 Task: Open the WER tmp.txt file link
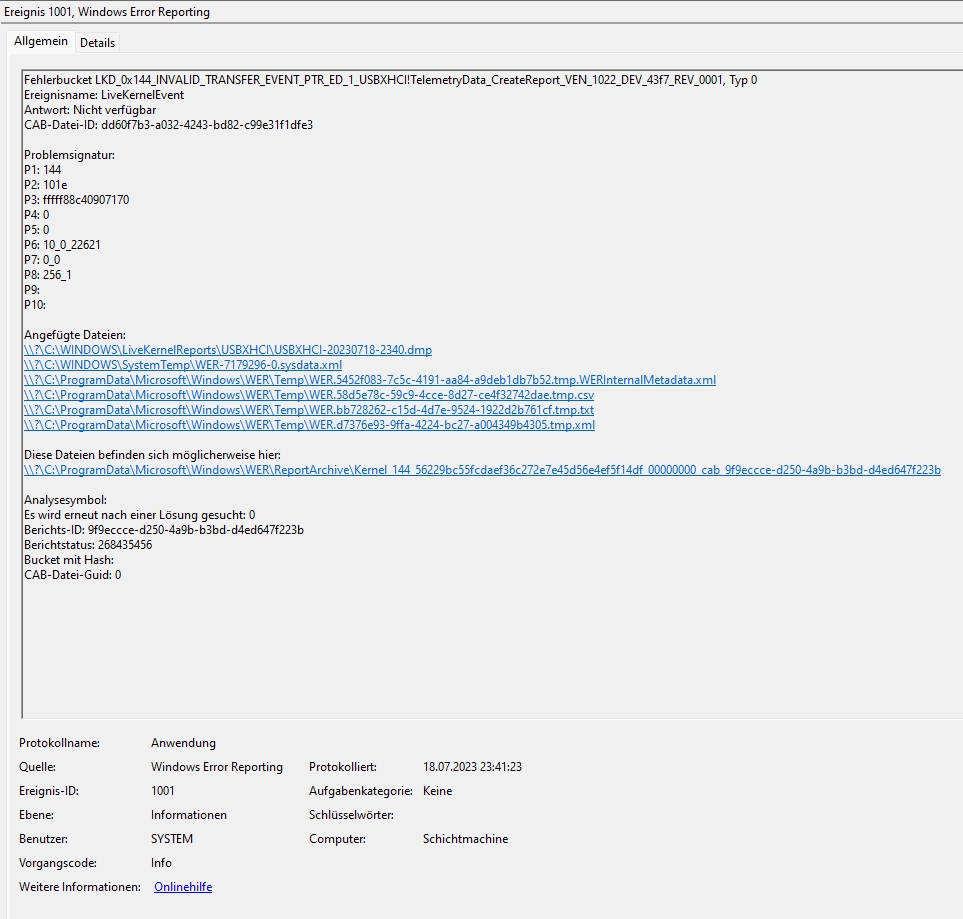pos(309,410)
